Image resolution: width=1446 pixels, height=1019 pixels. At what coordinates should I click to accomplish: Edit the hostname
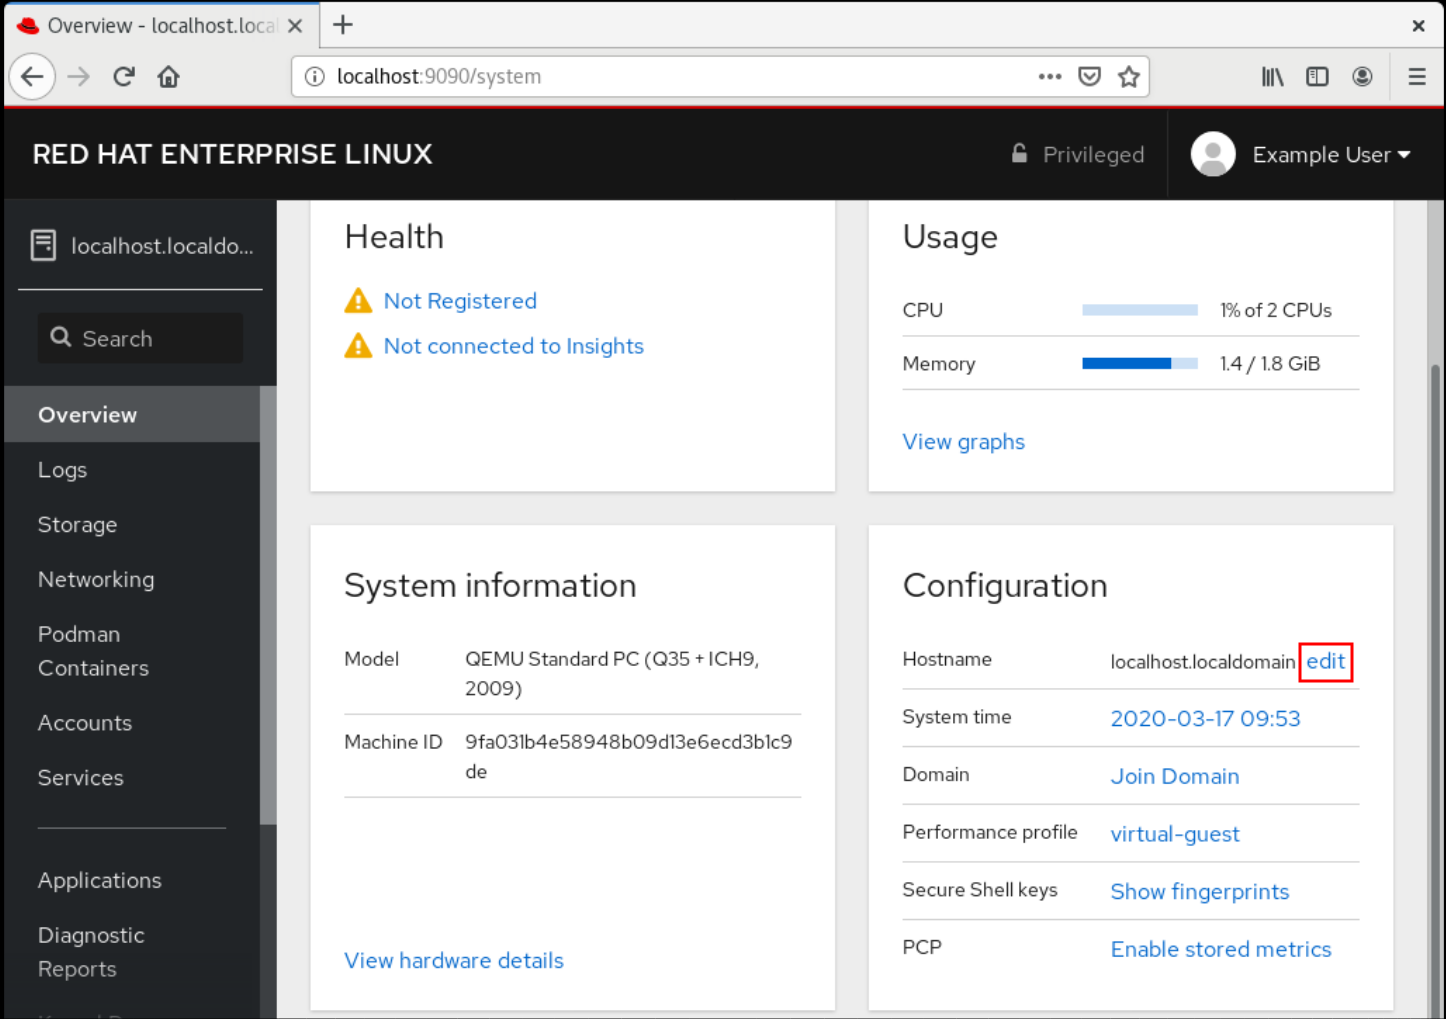tap(1325, 661)
